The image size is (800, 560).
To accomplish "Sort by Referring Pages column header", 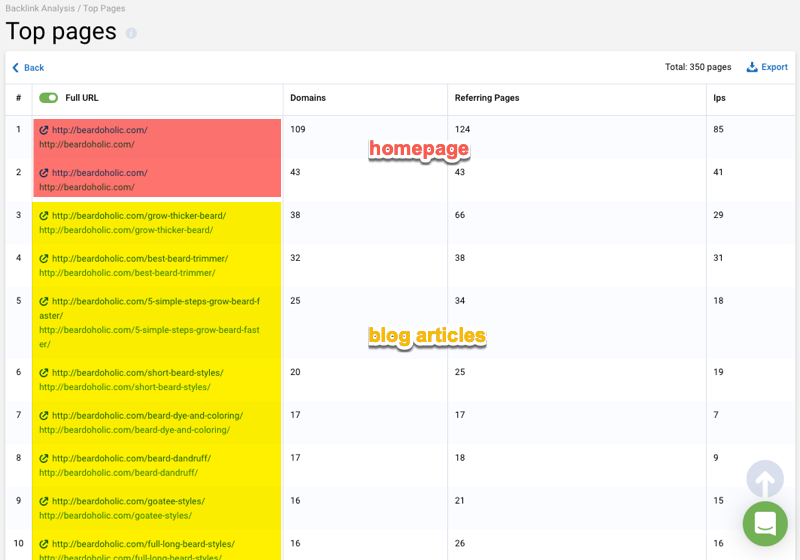I will point(487,98).
